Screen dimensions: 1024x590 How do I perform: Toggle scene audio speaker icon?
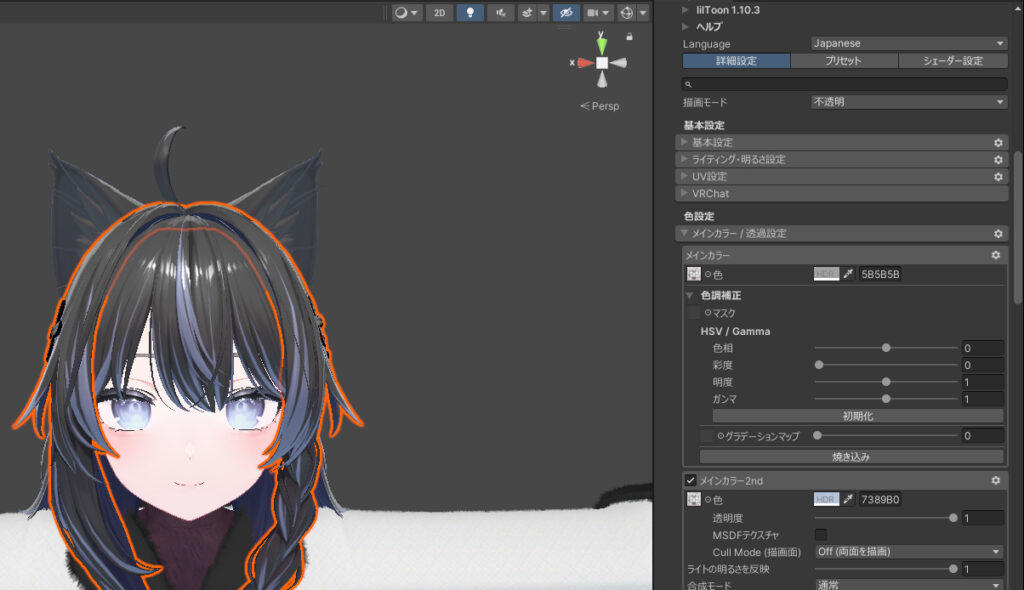tap(500, 13)
